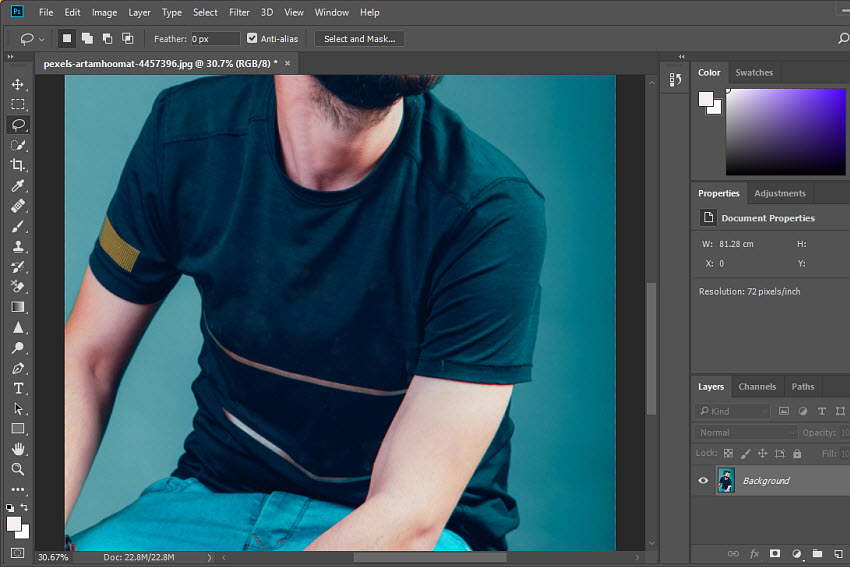Viewport: 850px width, 567px height.
Task: Click the Background layer thumbnail
Action: pos(726,480)
